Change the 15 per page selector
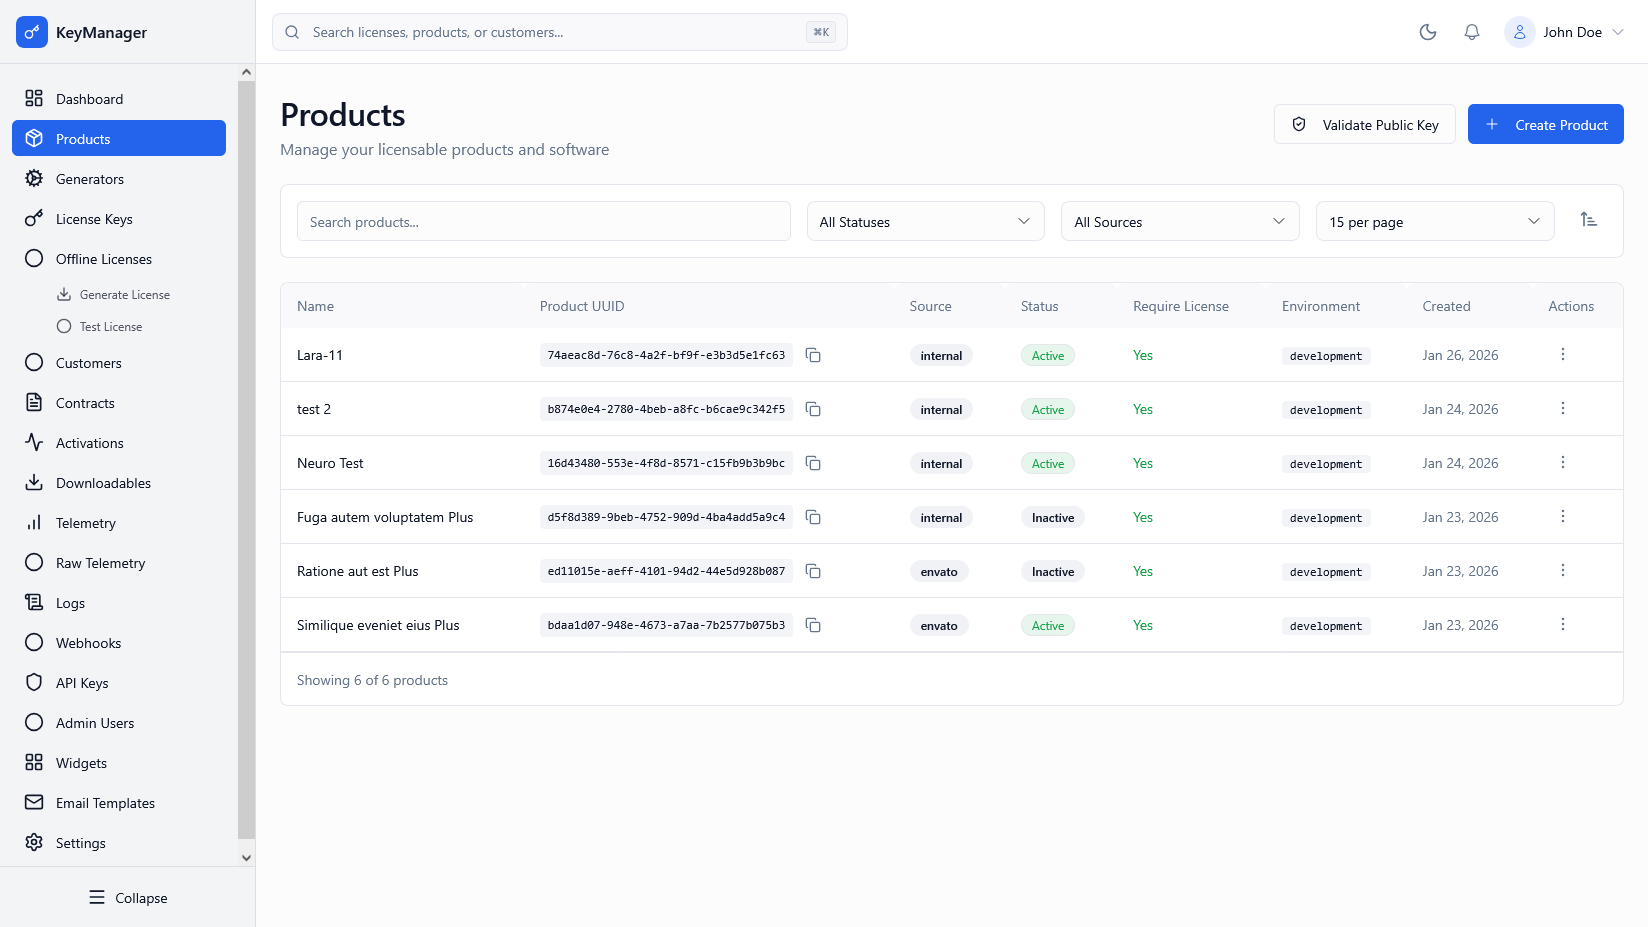 coord(1434,221)
